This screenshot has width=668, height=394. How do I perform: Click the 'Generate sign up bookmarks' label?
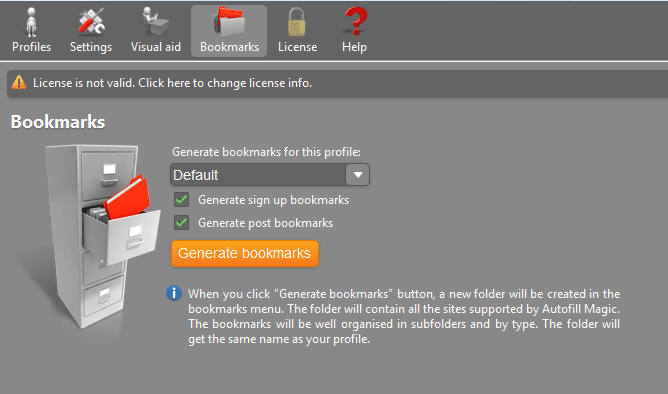tap(274, 200)
